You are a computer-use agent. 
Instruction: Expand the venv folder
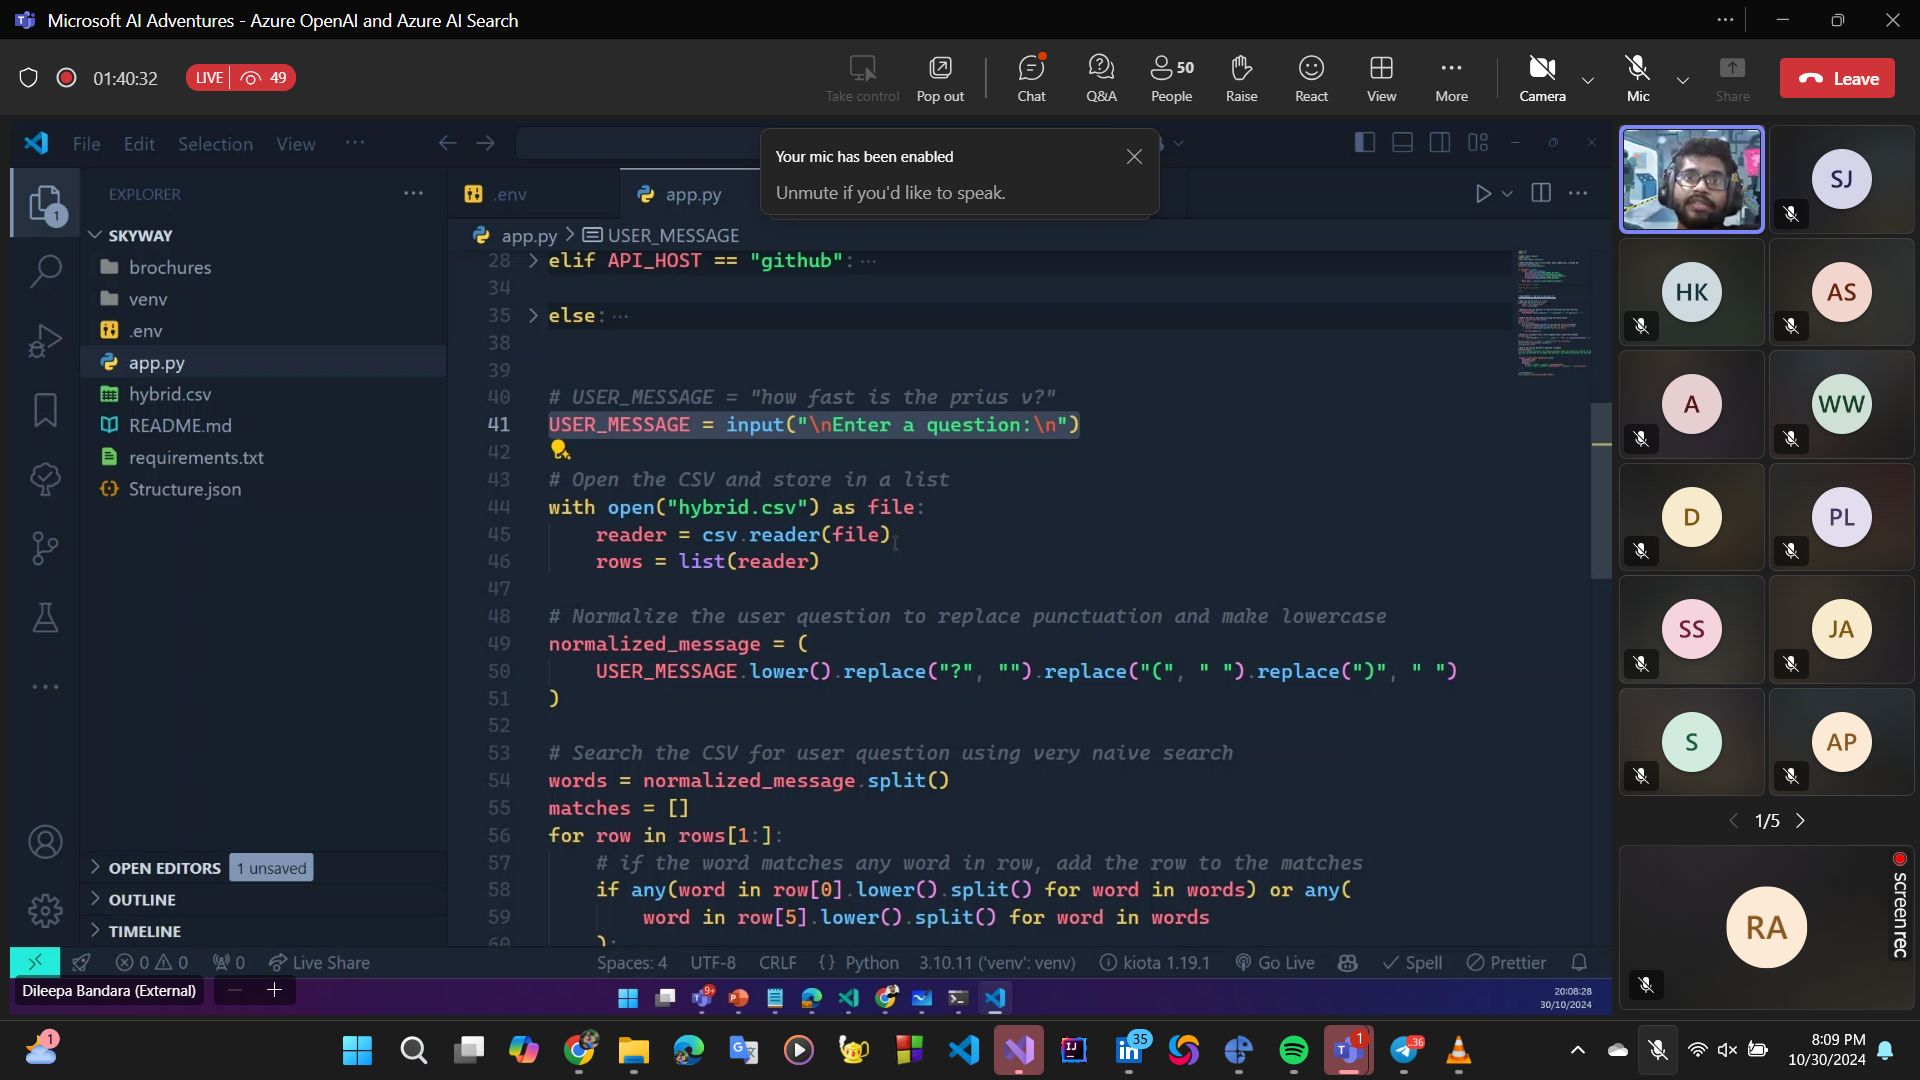pos(147,299)
